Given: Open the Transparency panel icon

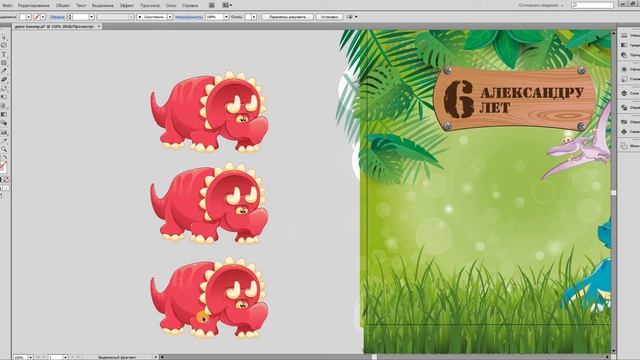Looking at the screenshot, I should (x=624, y=55).
